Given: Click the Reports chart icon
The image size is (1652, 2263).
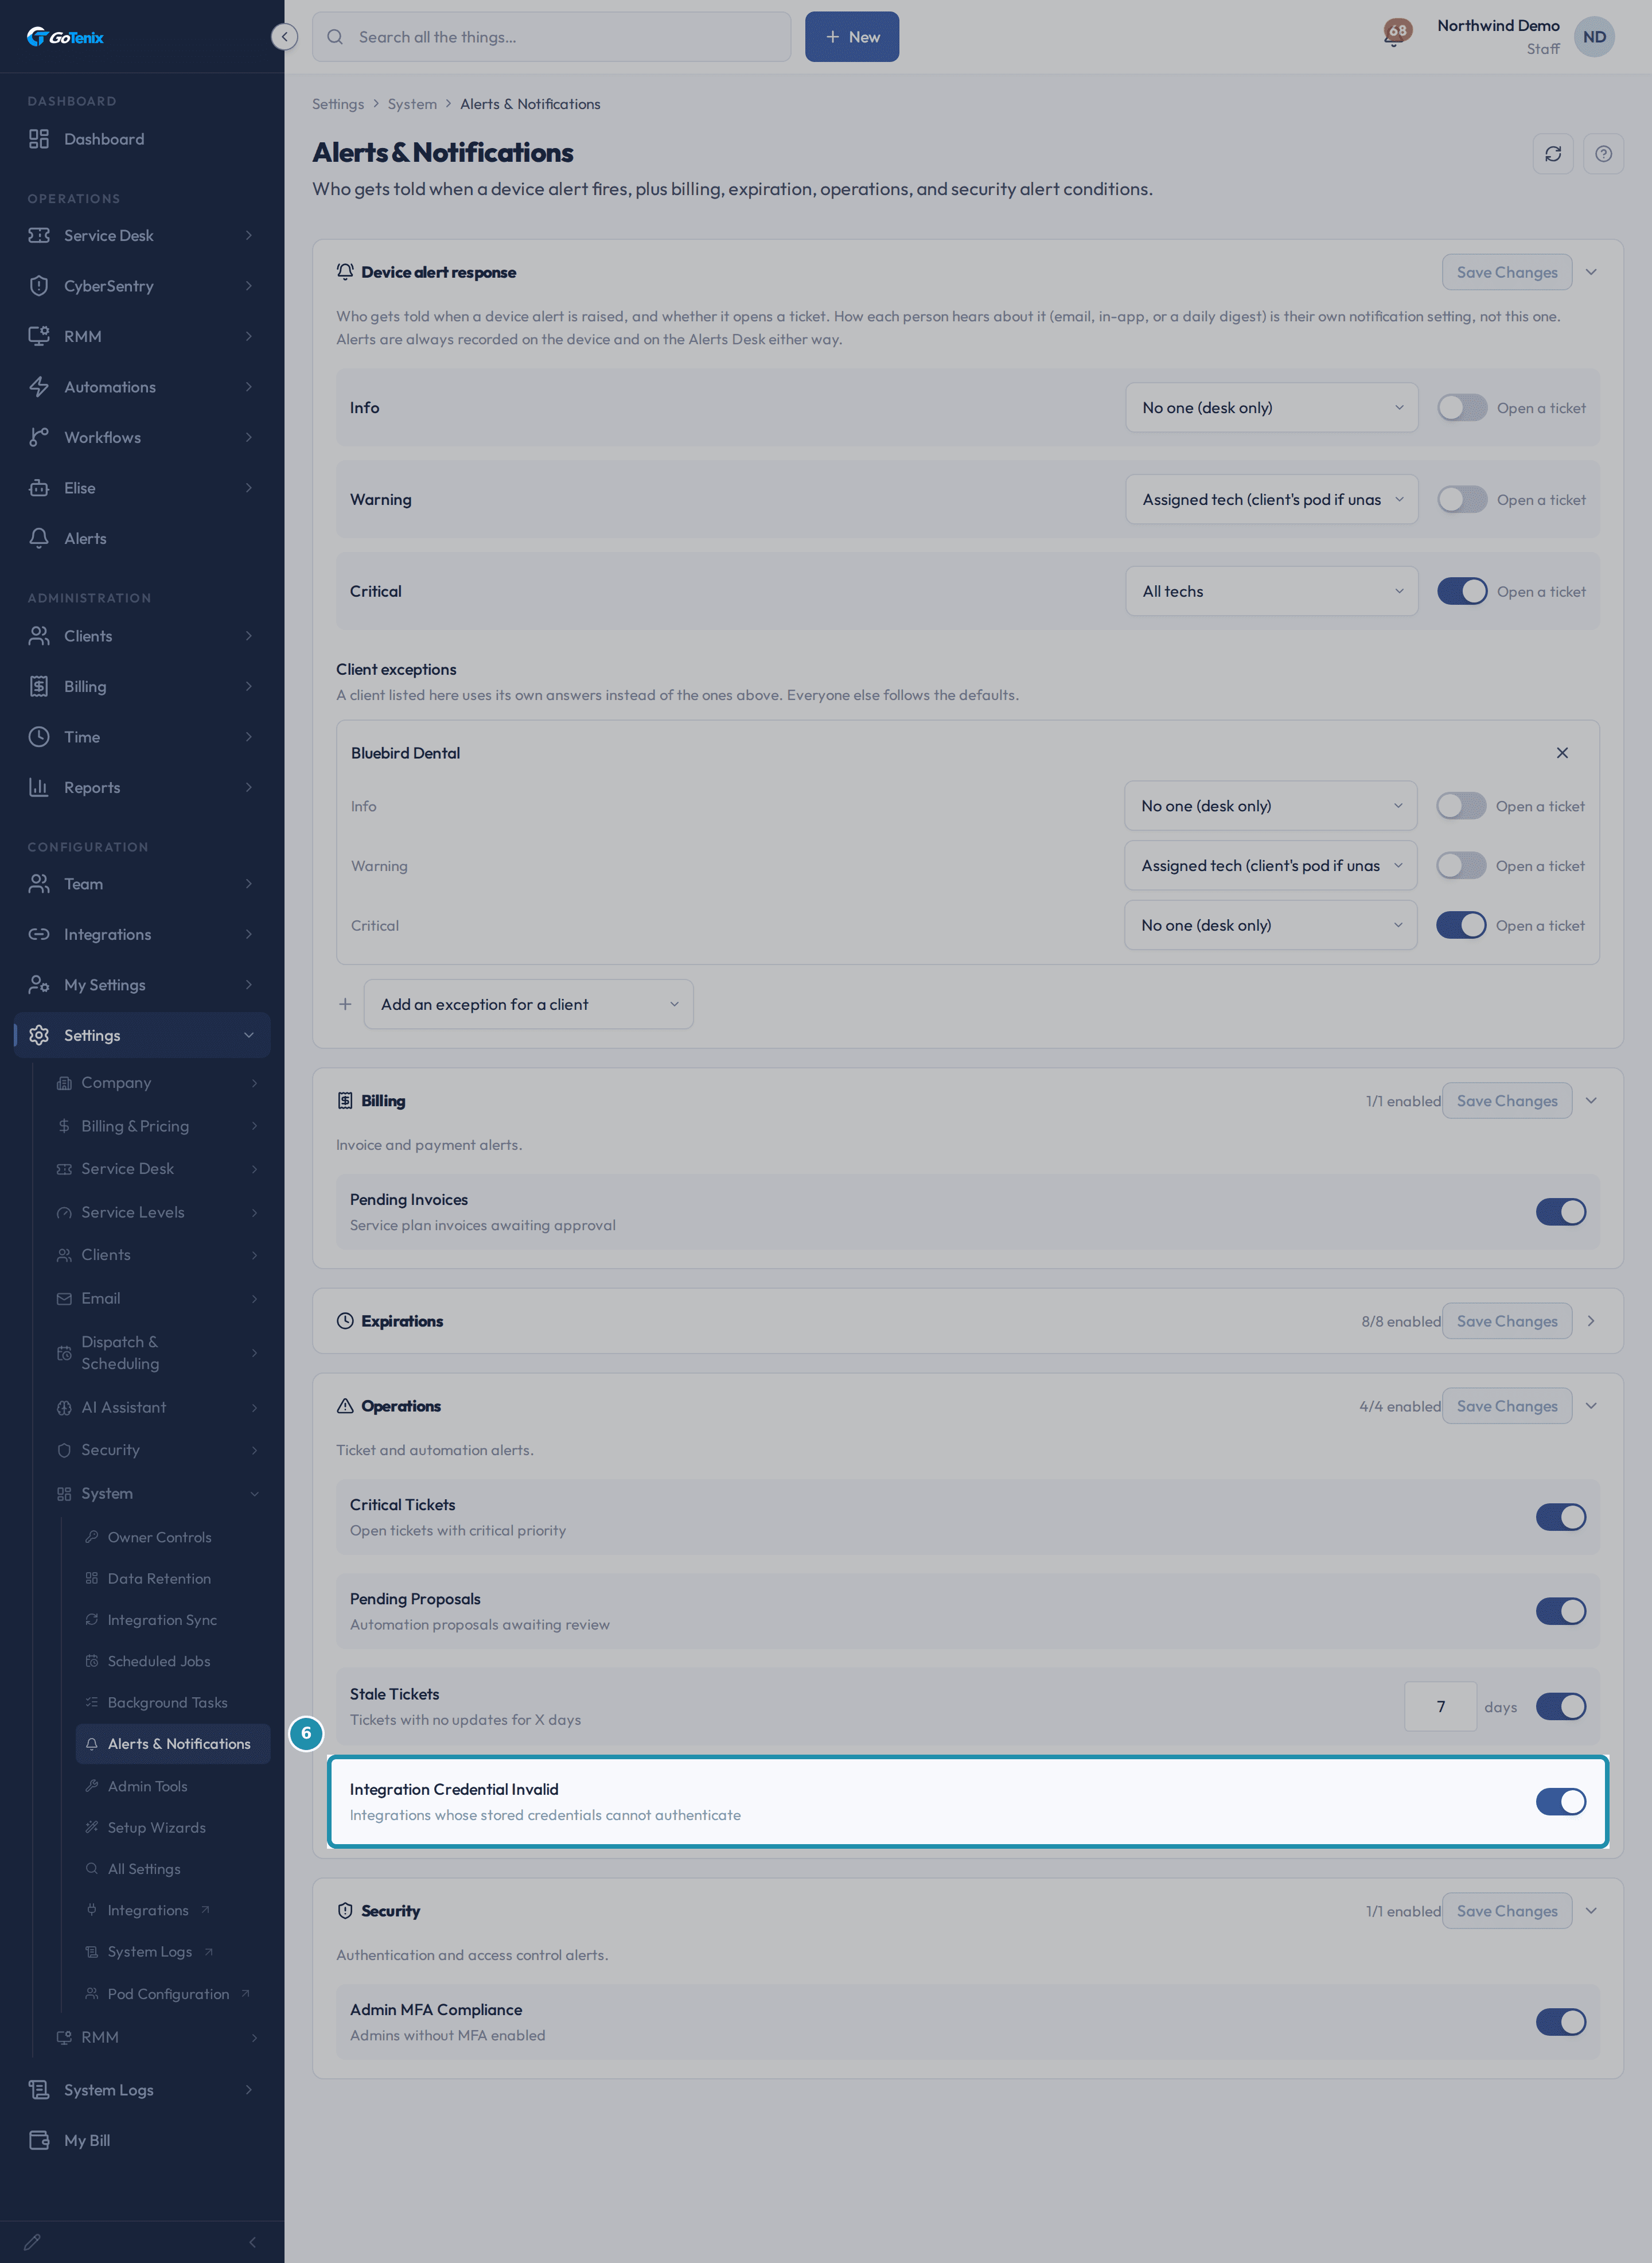Looking at the screenshot, I should point(39,787).
